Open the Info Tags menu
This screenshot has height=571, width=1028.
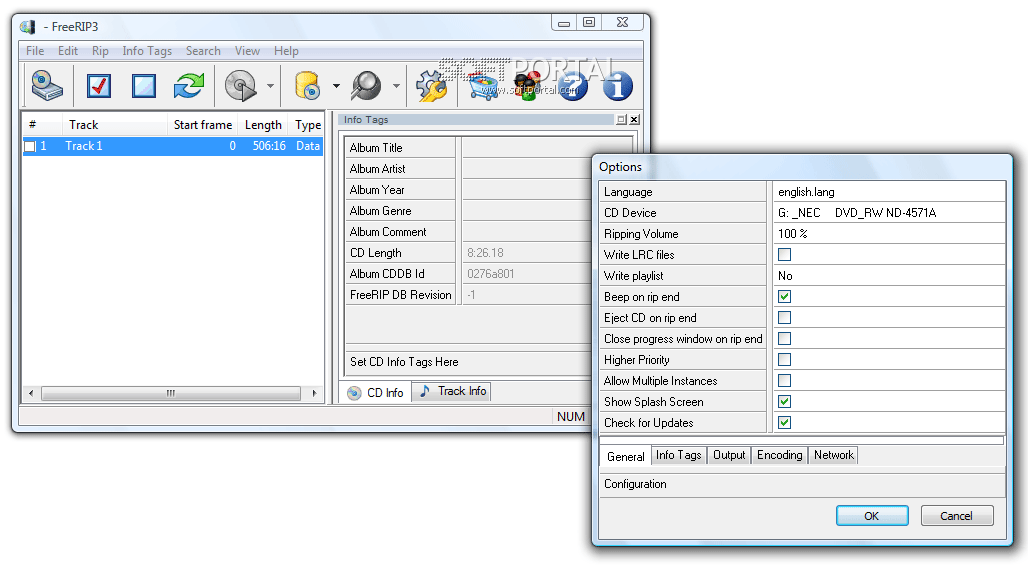tap(147, 50)
